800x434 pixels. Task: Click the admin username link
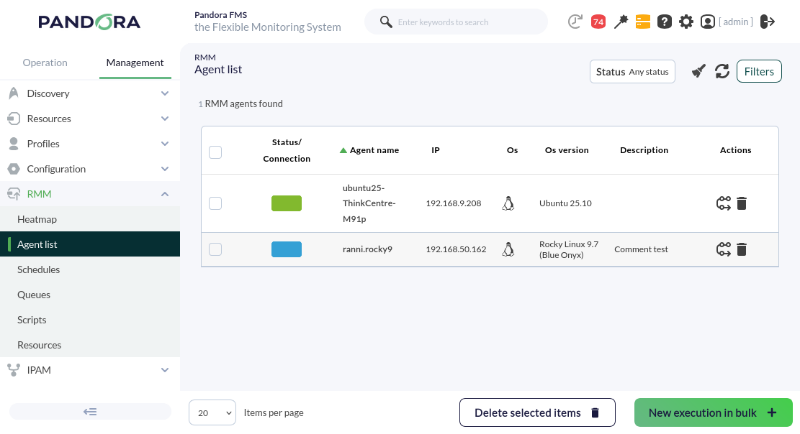point(736,22)
